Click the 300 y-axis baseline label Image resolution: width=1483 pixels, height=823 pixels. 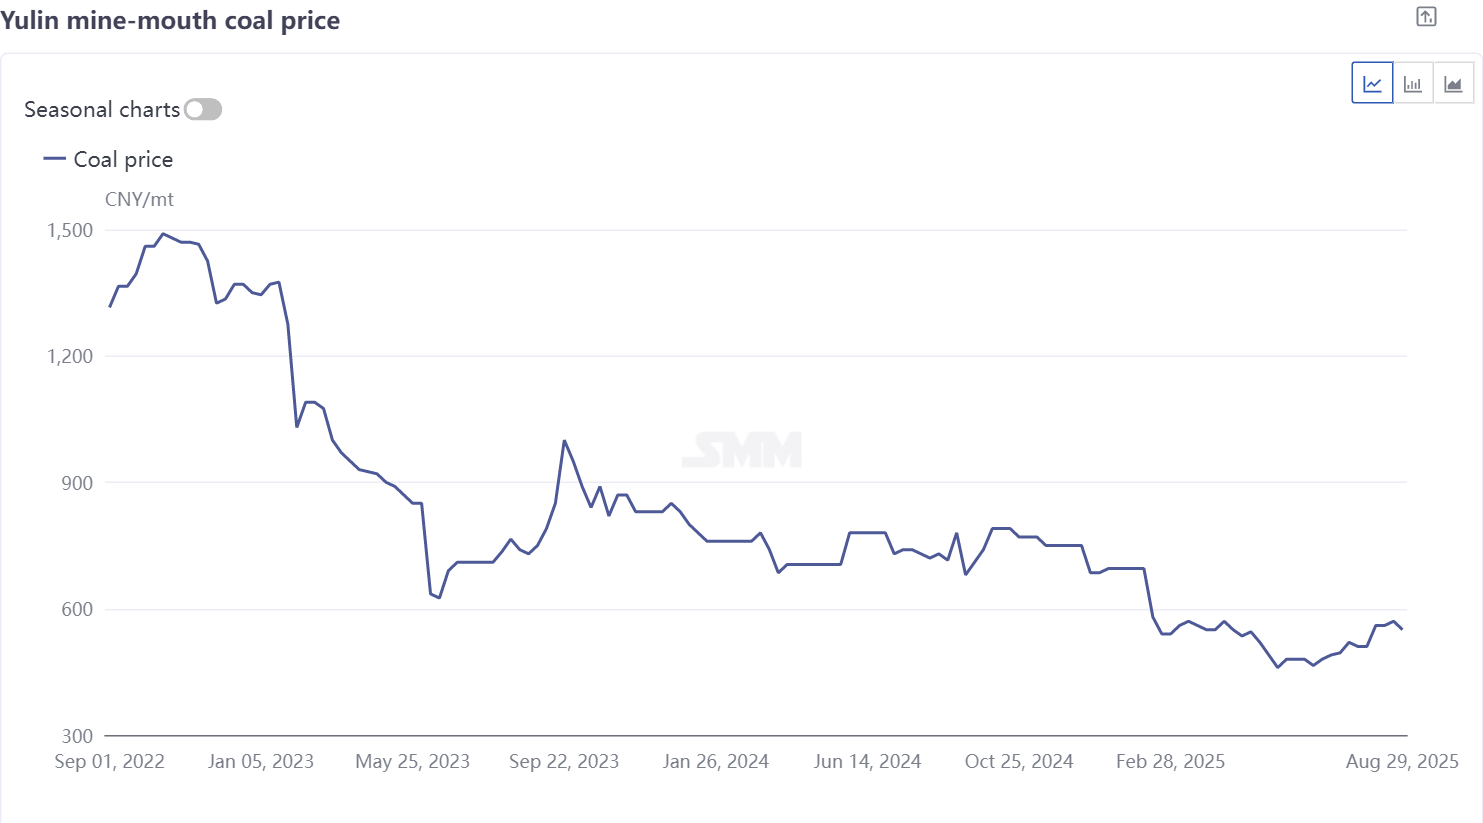coord(77,736)
